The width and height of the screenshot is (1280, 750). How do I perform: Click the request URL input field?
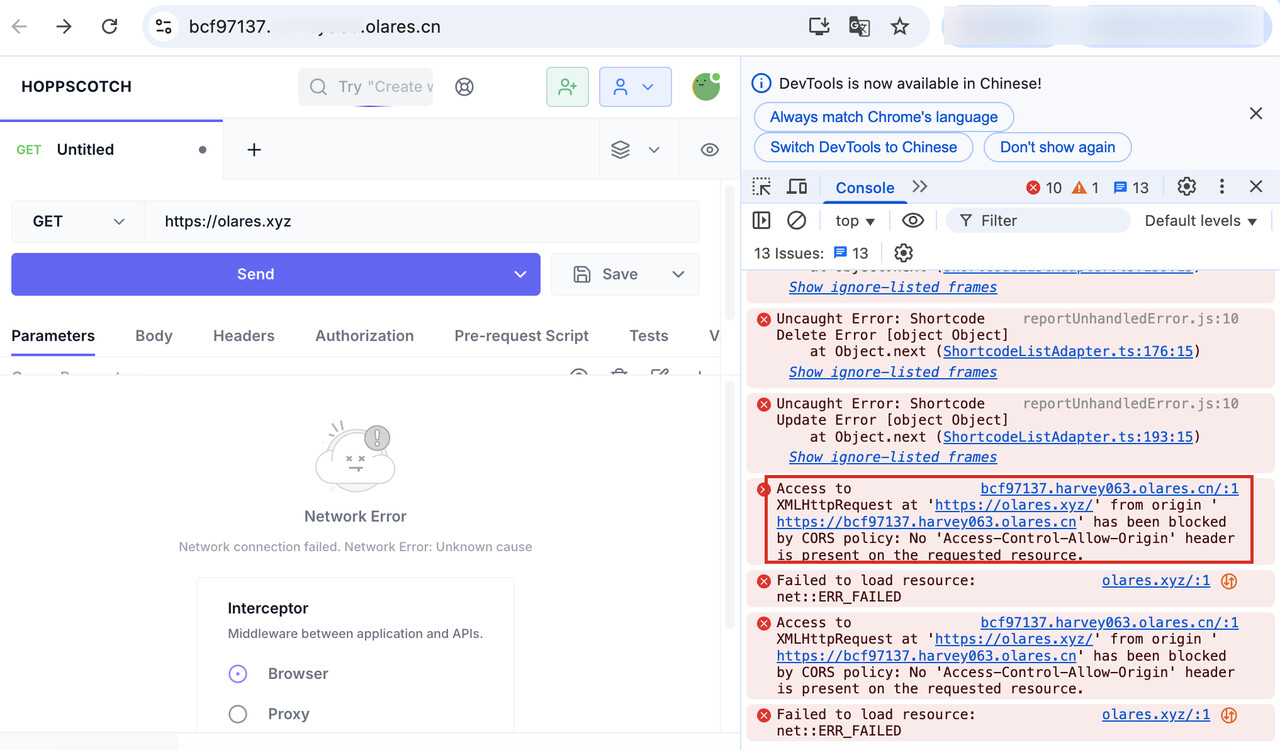[x=422, y=221]
